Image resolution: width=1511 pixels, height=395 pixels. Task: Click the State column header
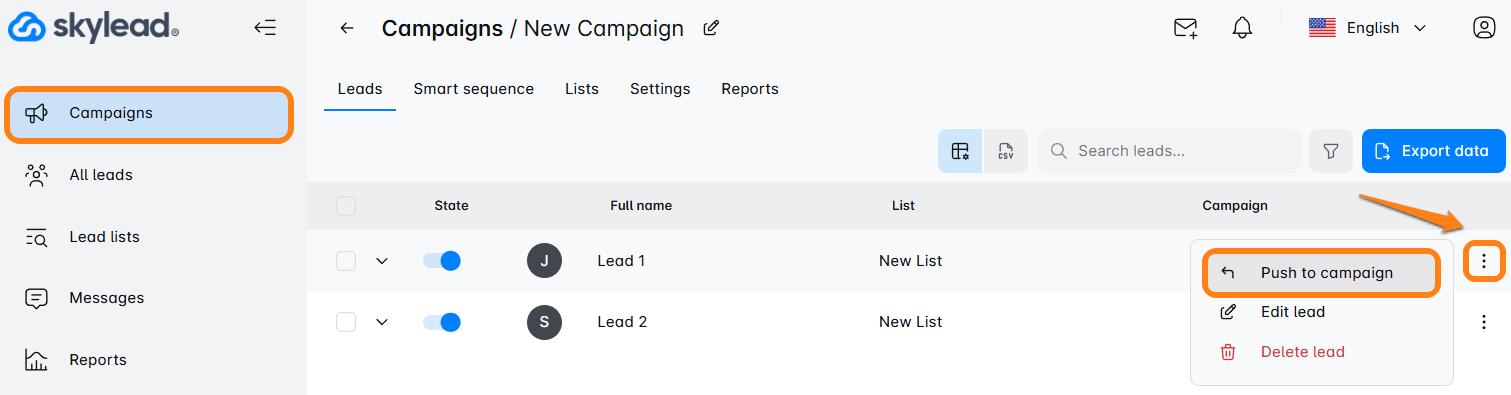click(x=451, y=206)
